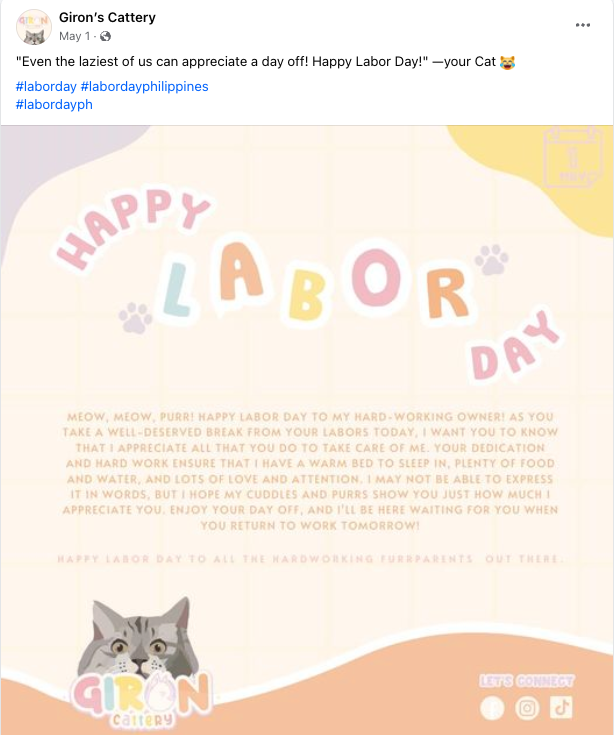Image resolution: width=614 pixels, height=735 pixels.
Task: Select the #labordayph hashtag
Action: 55,104
